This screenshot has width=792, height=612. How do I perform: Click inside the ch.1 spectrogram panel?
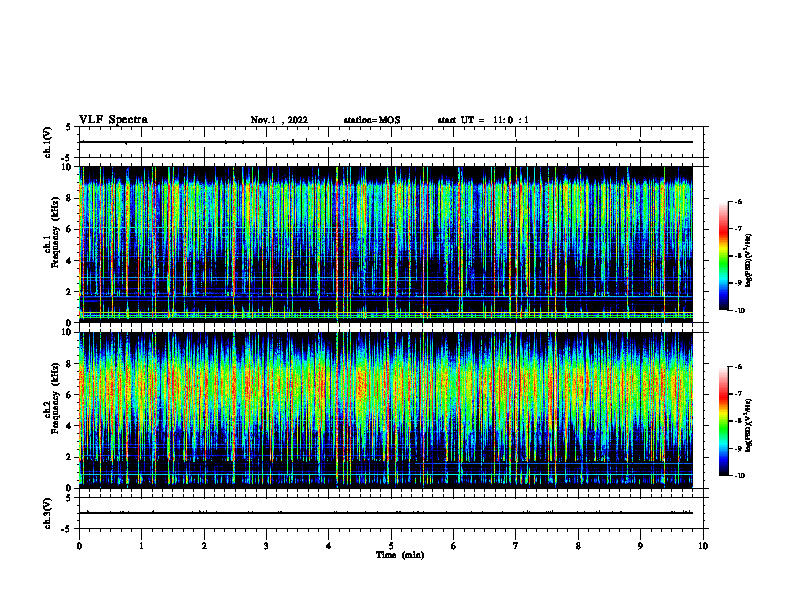pyautogui.click(x=386, y=244)
